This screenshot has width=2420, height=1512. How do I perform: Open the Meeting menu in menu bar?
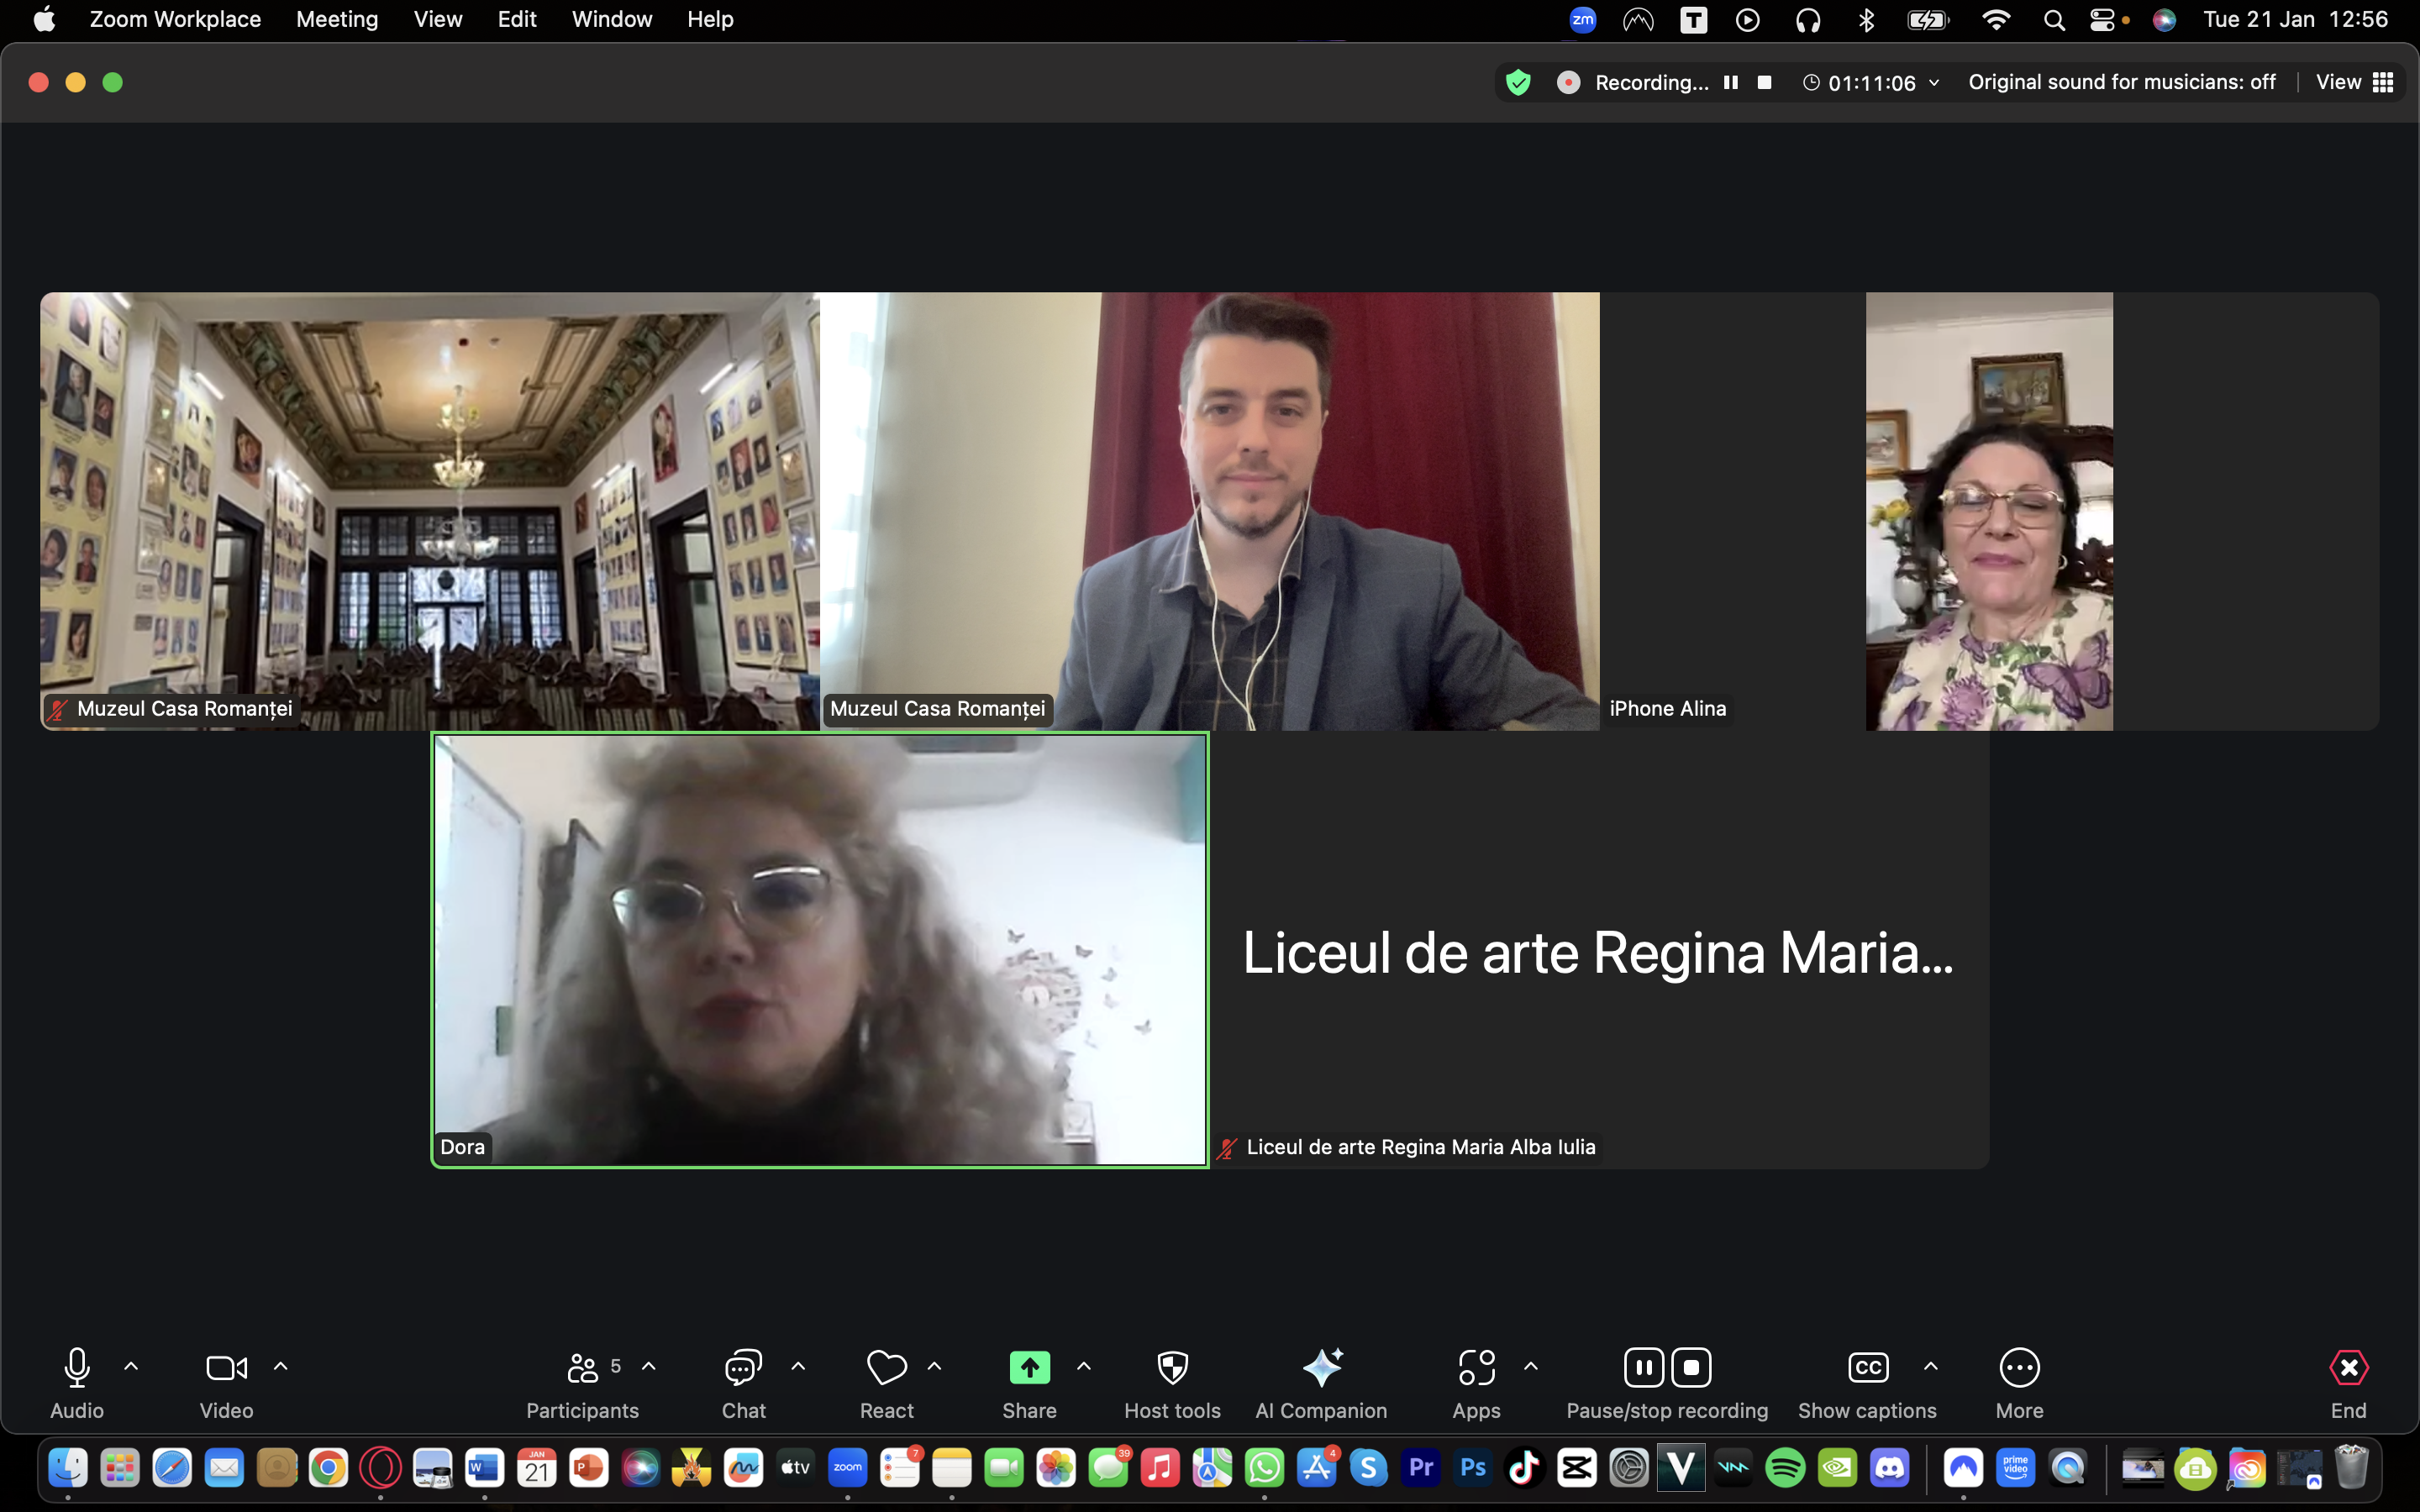[x=337, y=19]
